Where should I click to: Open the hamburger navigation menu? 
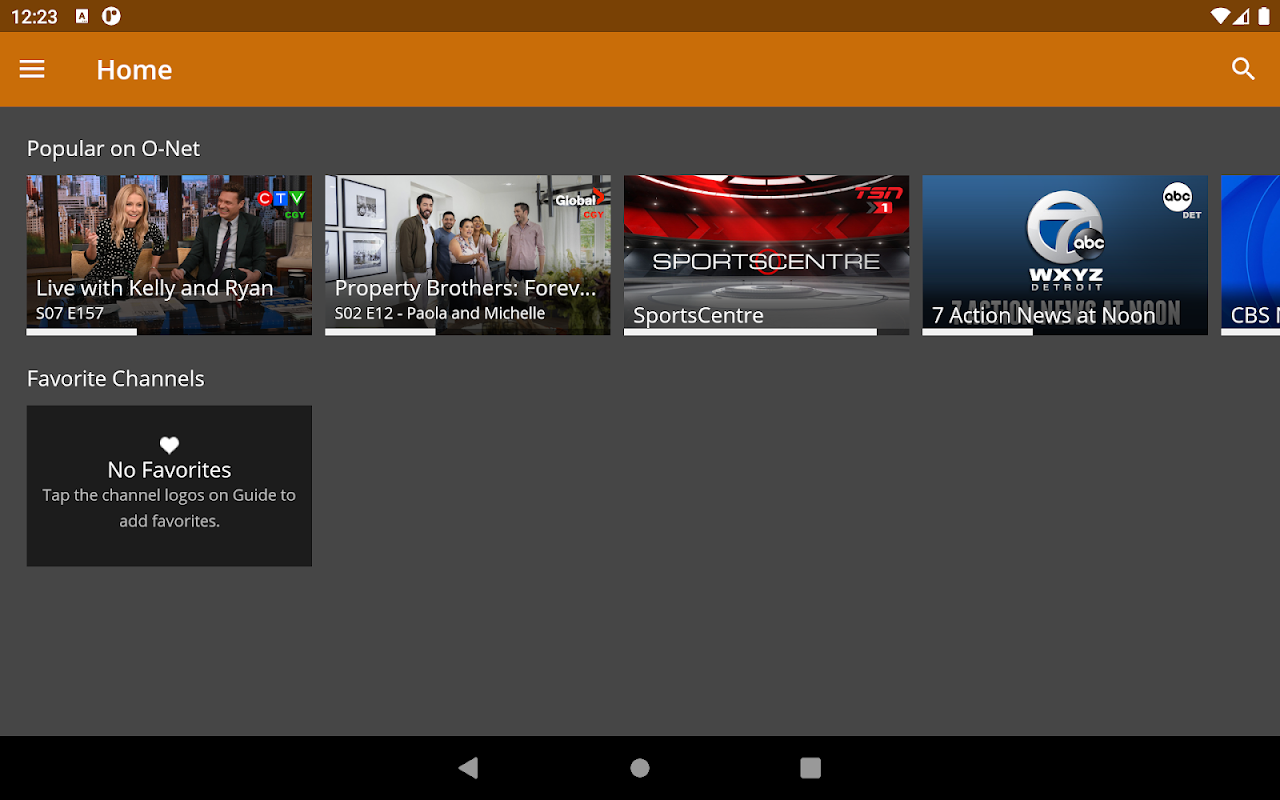(32, 69)
